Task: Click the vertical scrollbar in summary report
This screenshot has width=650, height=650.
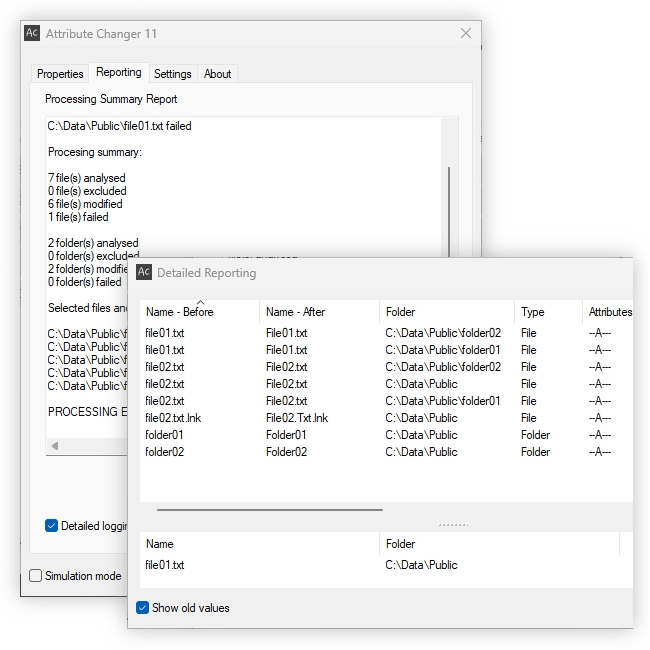Action: pyautogui.click(x=450, y=210)
